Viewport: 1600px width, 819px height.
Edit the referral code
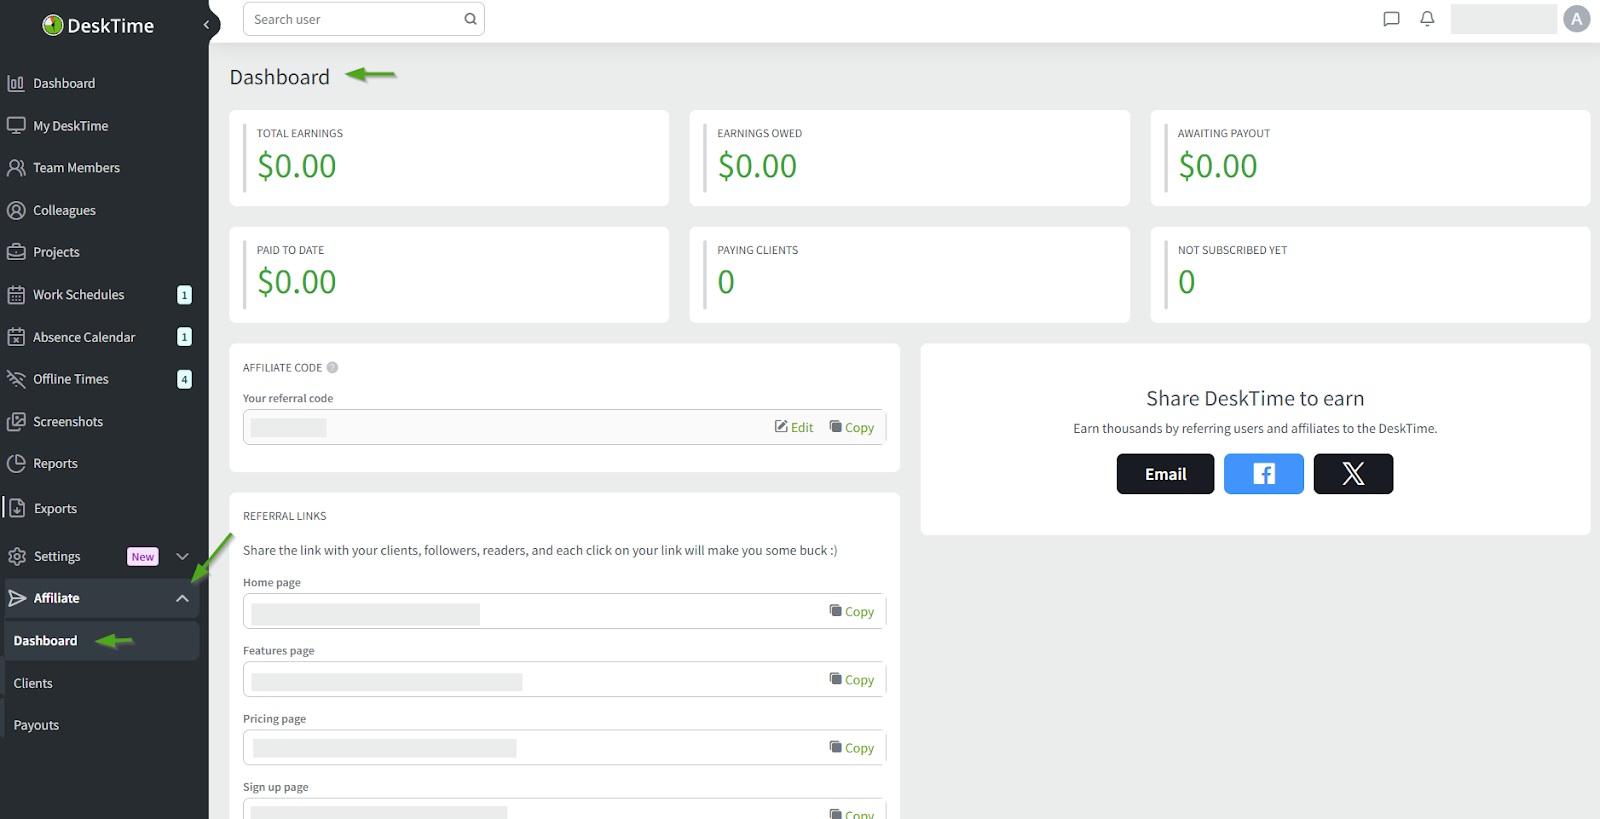click(x=794, y=427)
